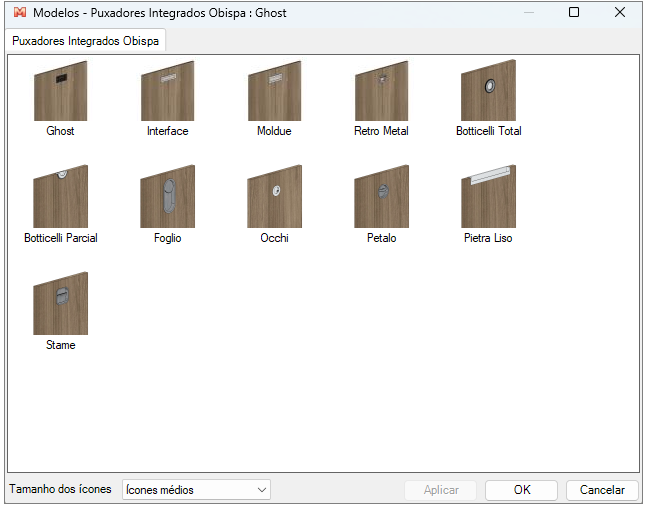Click the "Moldue" label text

tap(274, 131)
